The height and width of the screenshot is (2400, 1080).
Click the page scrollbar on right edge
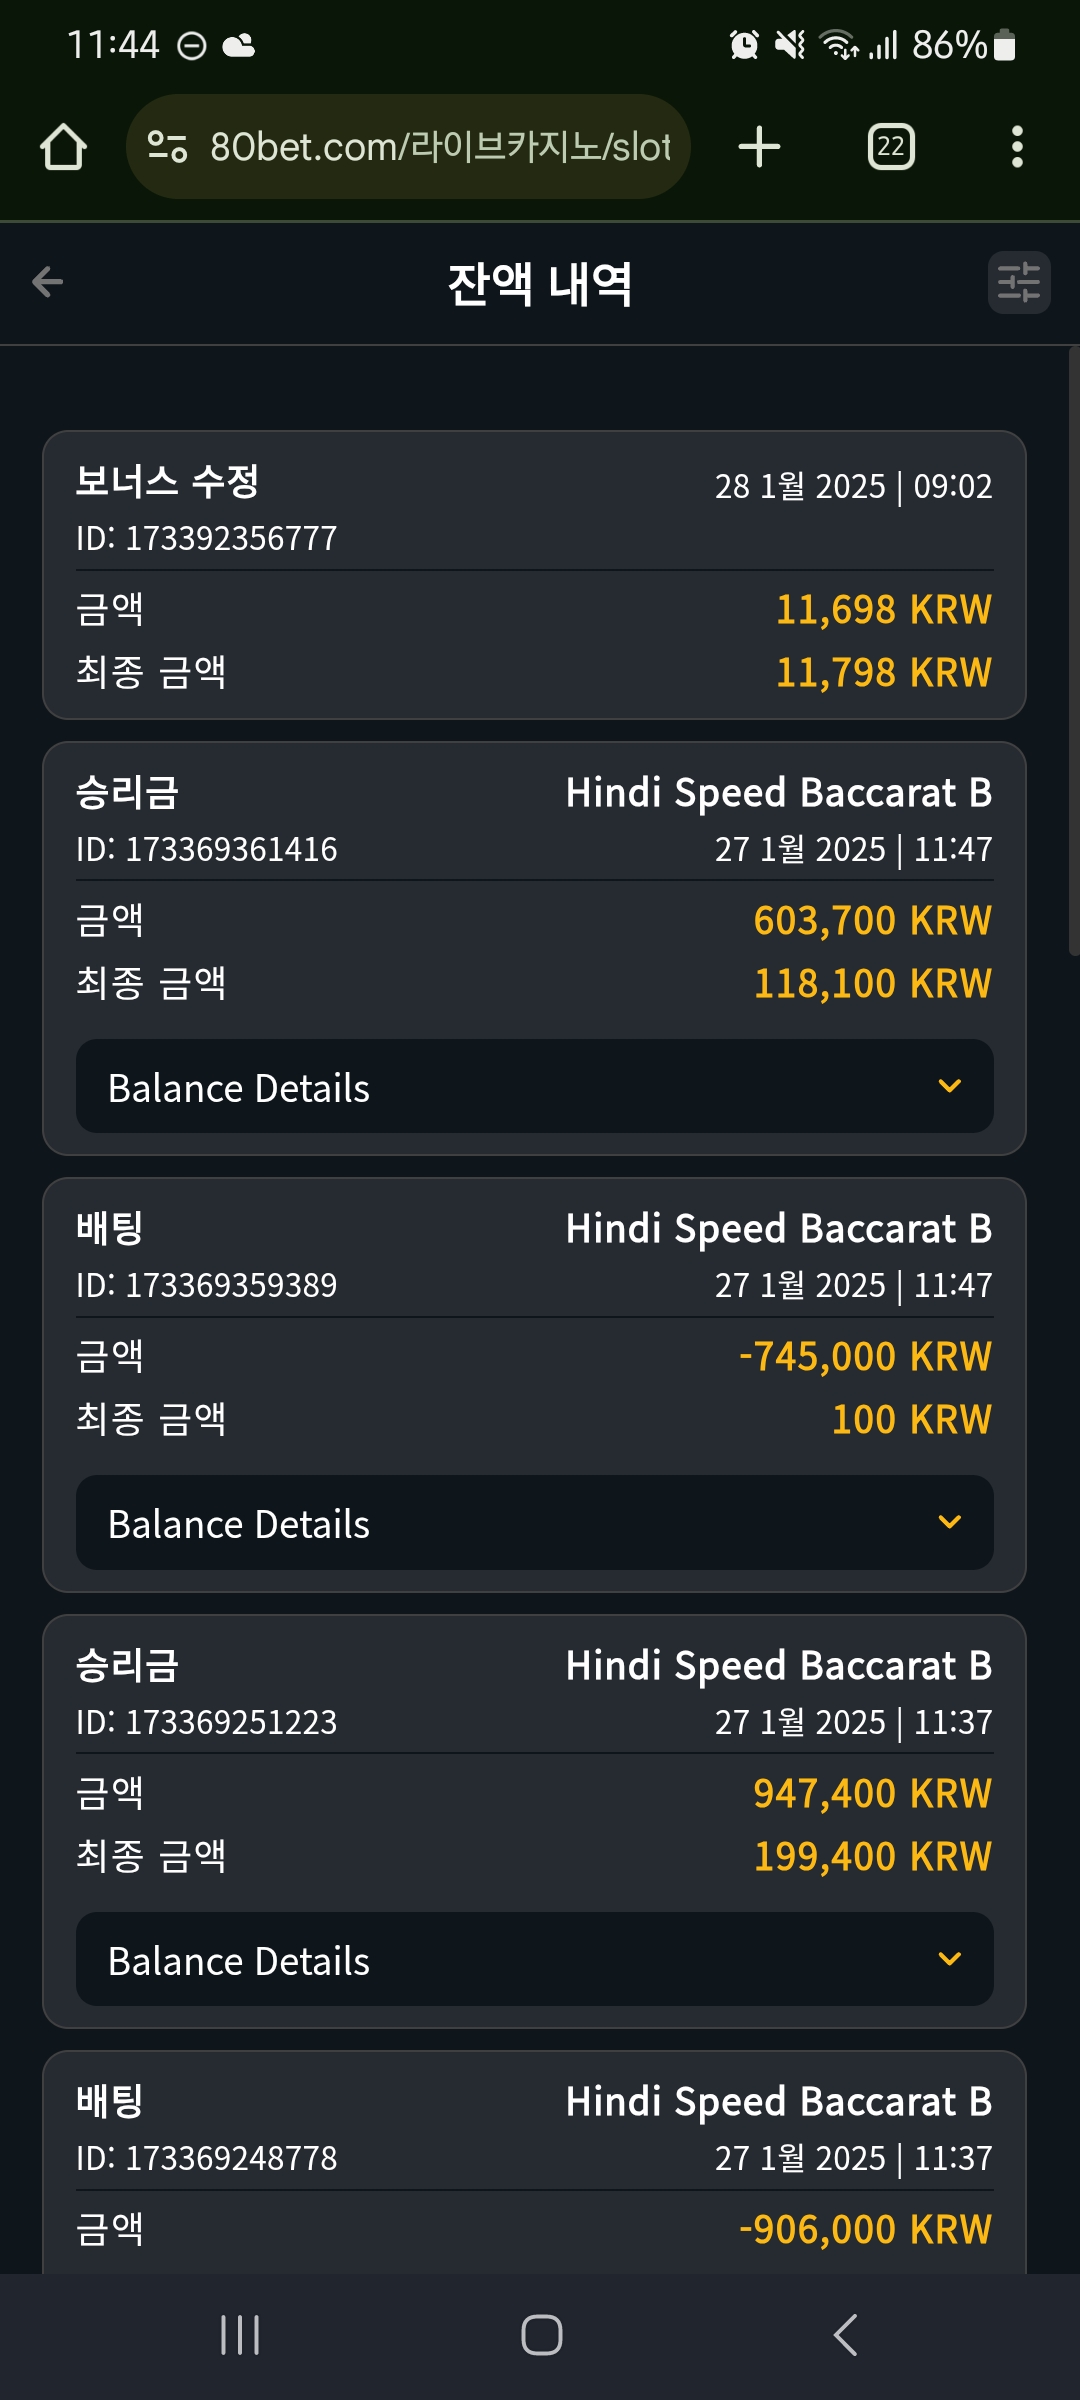[1074, 650]
